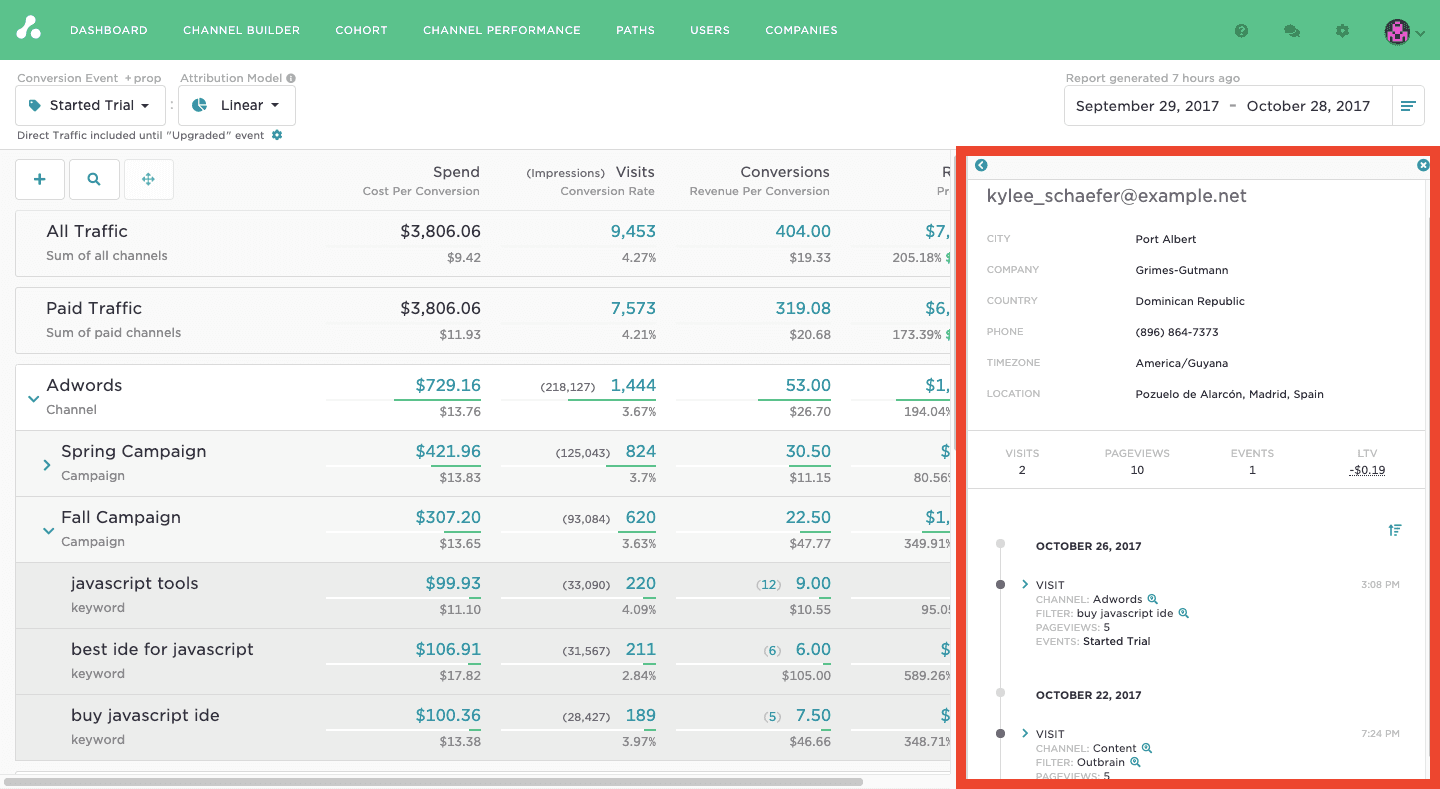This screenshot has height=789, width=1440.
Task: Click back arrow in user panel
Action: (x=981, y=165)
